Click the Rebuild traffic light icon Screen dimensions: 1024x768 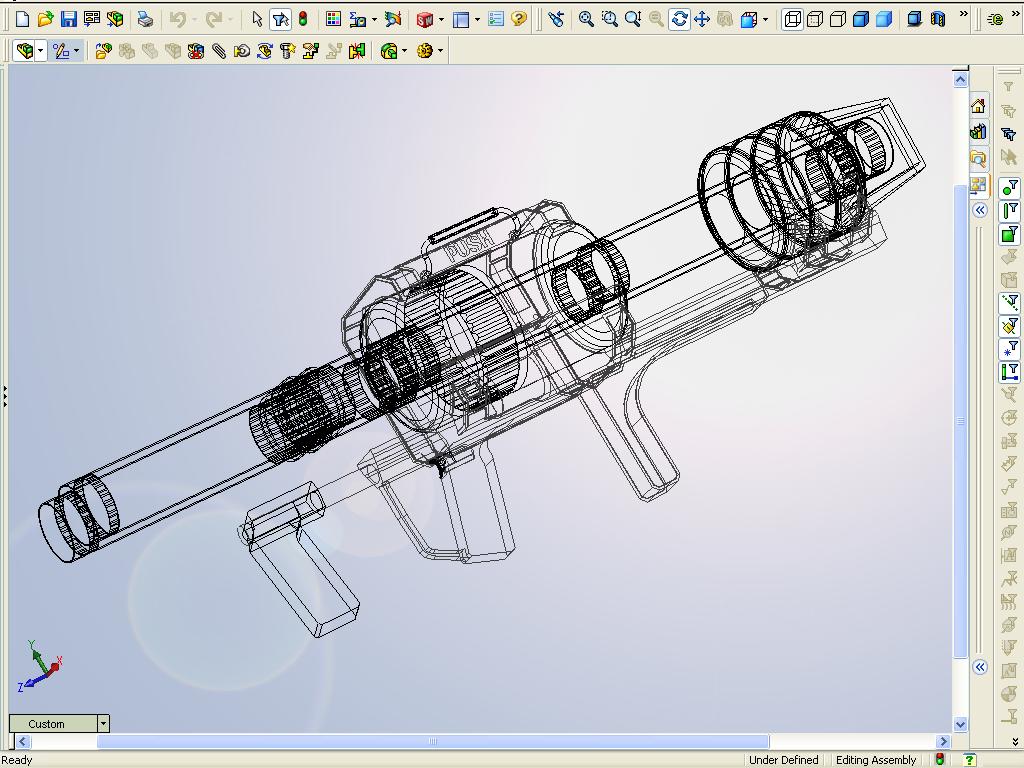click(302, 19)
